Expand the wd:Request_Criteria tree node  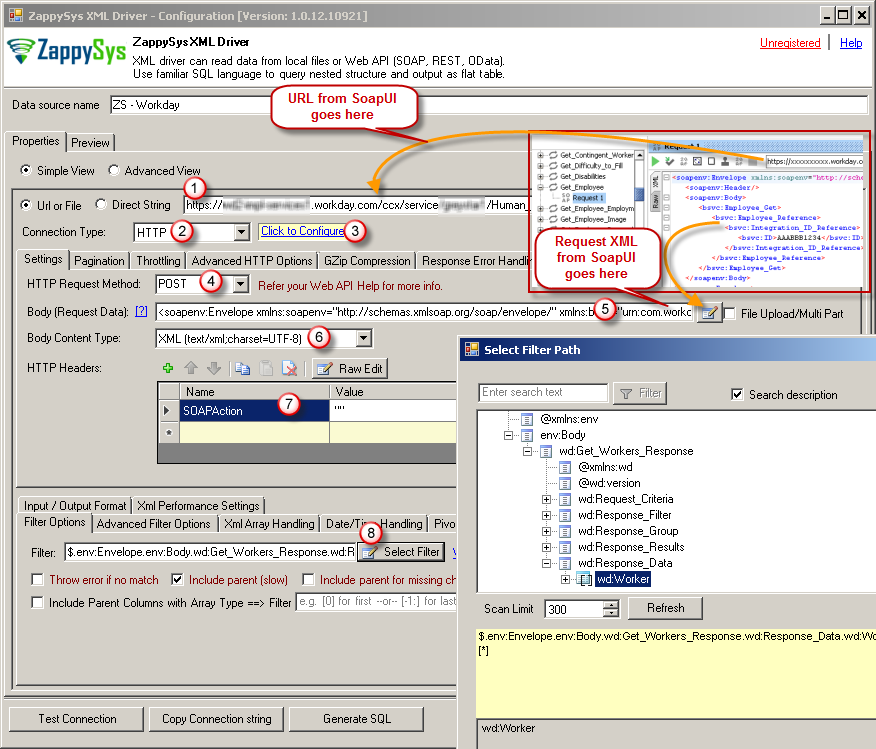[x=546, y=499]
